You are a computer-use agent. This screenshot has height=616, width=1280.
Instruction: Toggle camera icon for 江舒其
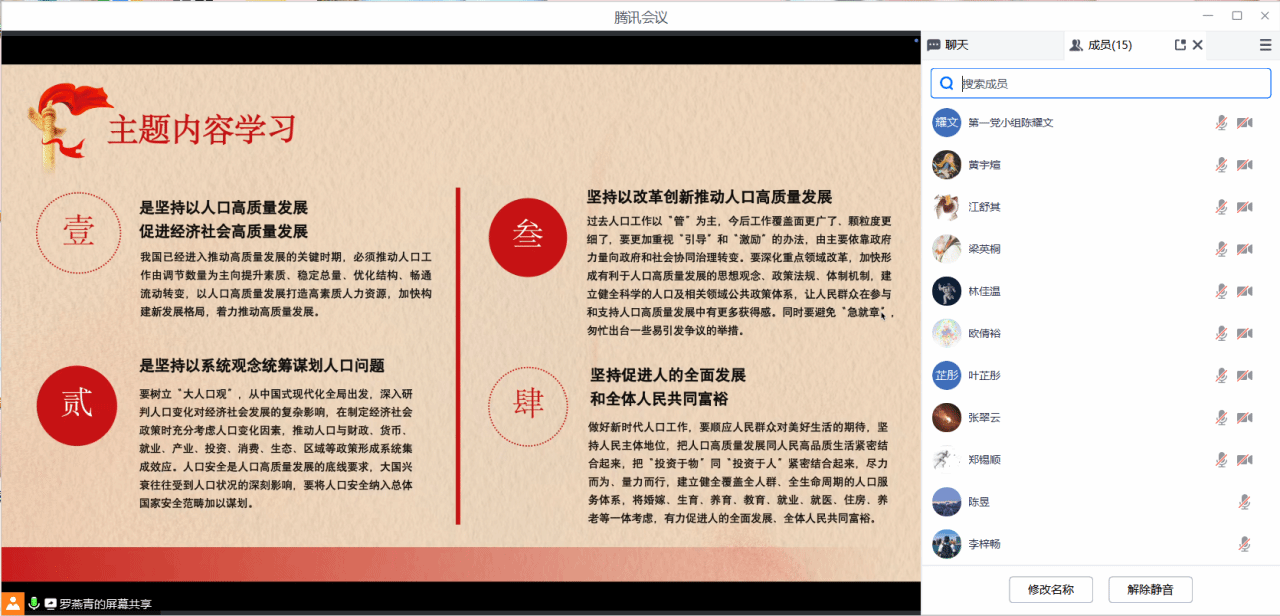coord(1244,207)
